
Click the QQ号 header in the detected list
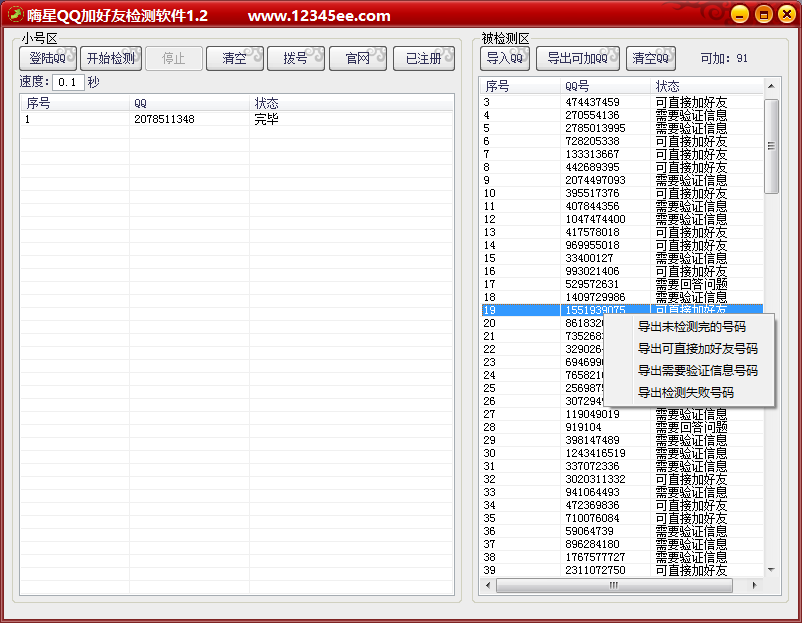tap(605, 86)
